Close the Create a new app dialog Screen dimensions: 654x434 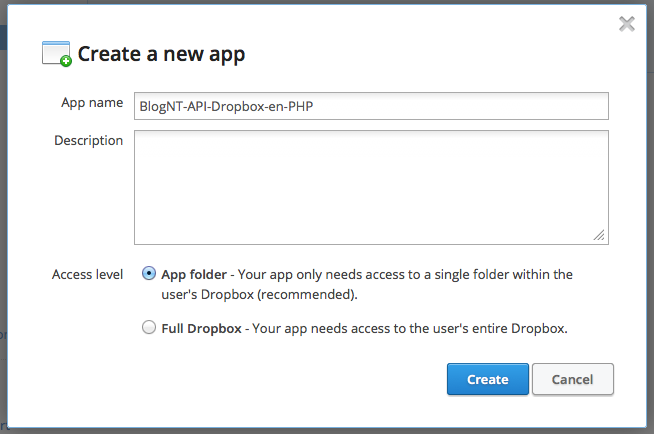626,24
